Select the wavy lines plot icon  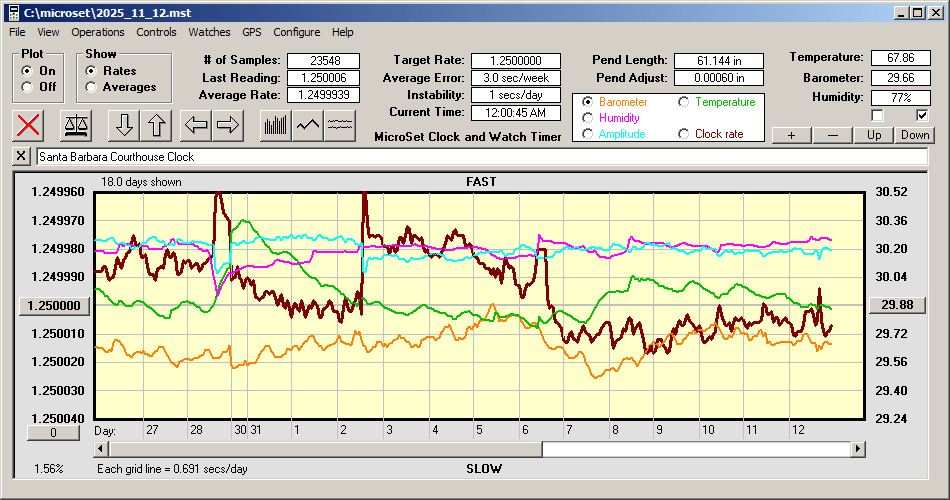coord(341,125)
